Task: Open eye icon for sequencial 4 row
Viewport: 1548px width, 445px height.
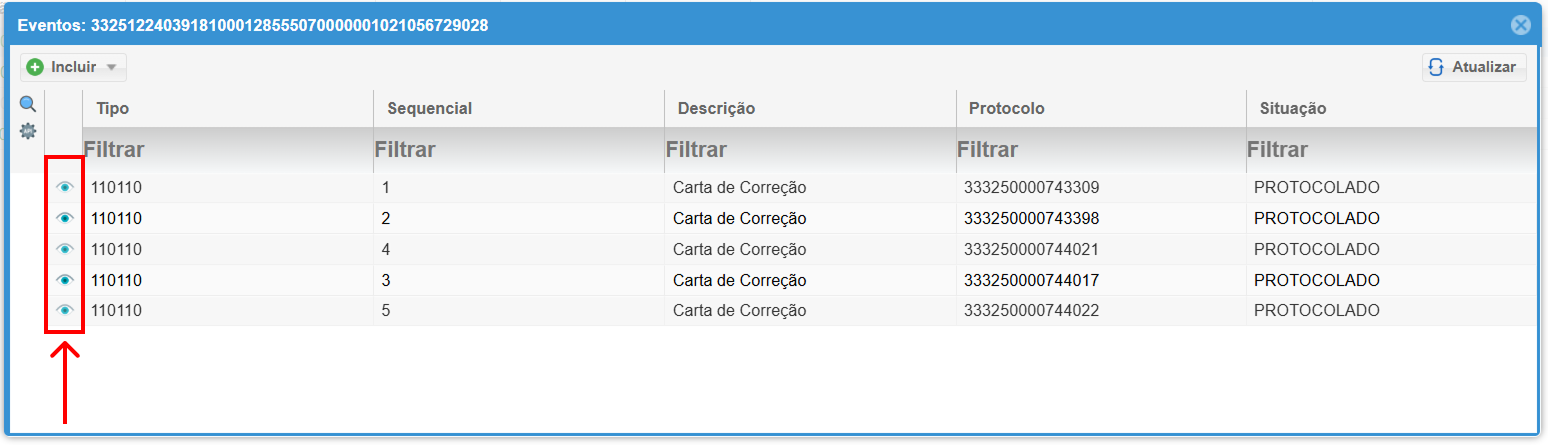Action: point(65,249)
